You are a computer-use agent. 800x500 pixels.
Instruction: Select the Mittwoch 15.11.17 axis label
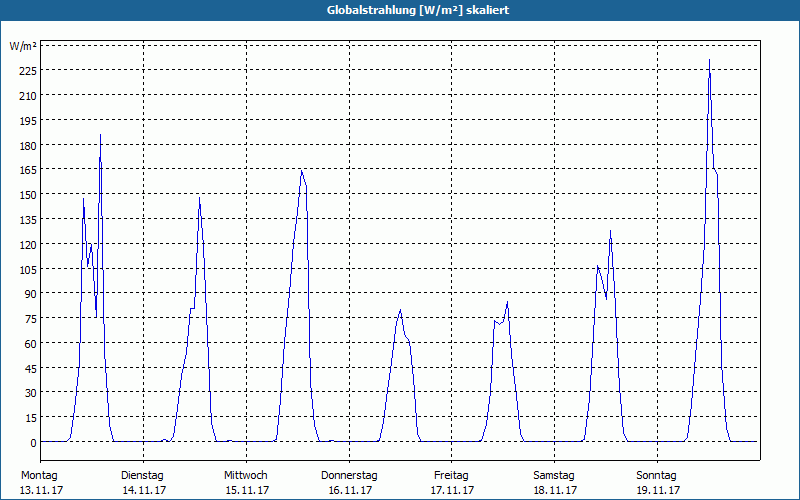(246, 483)
